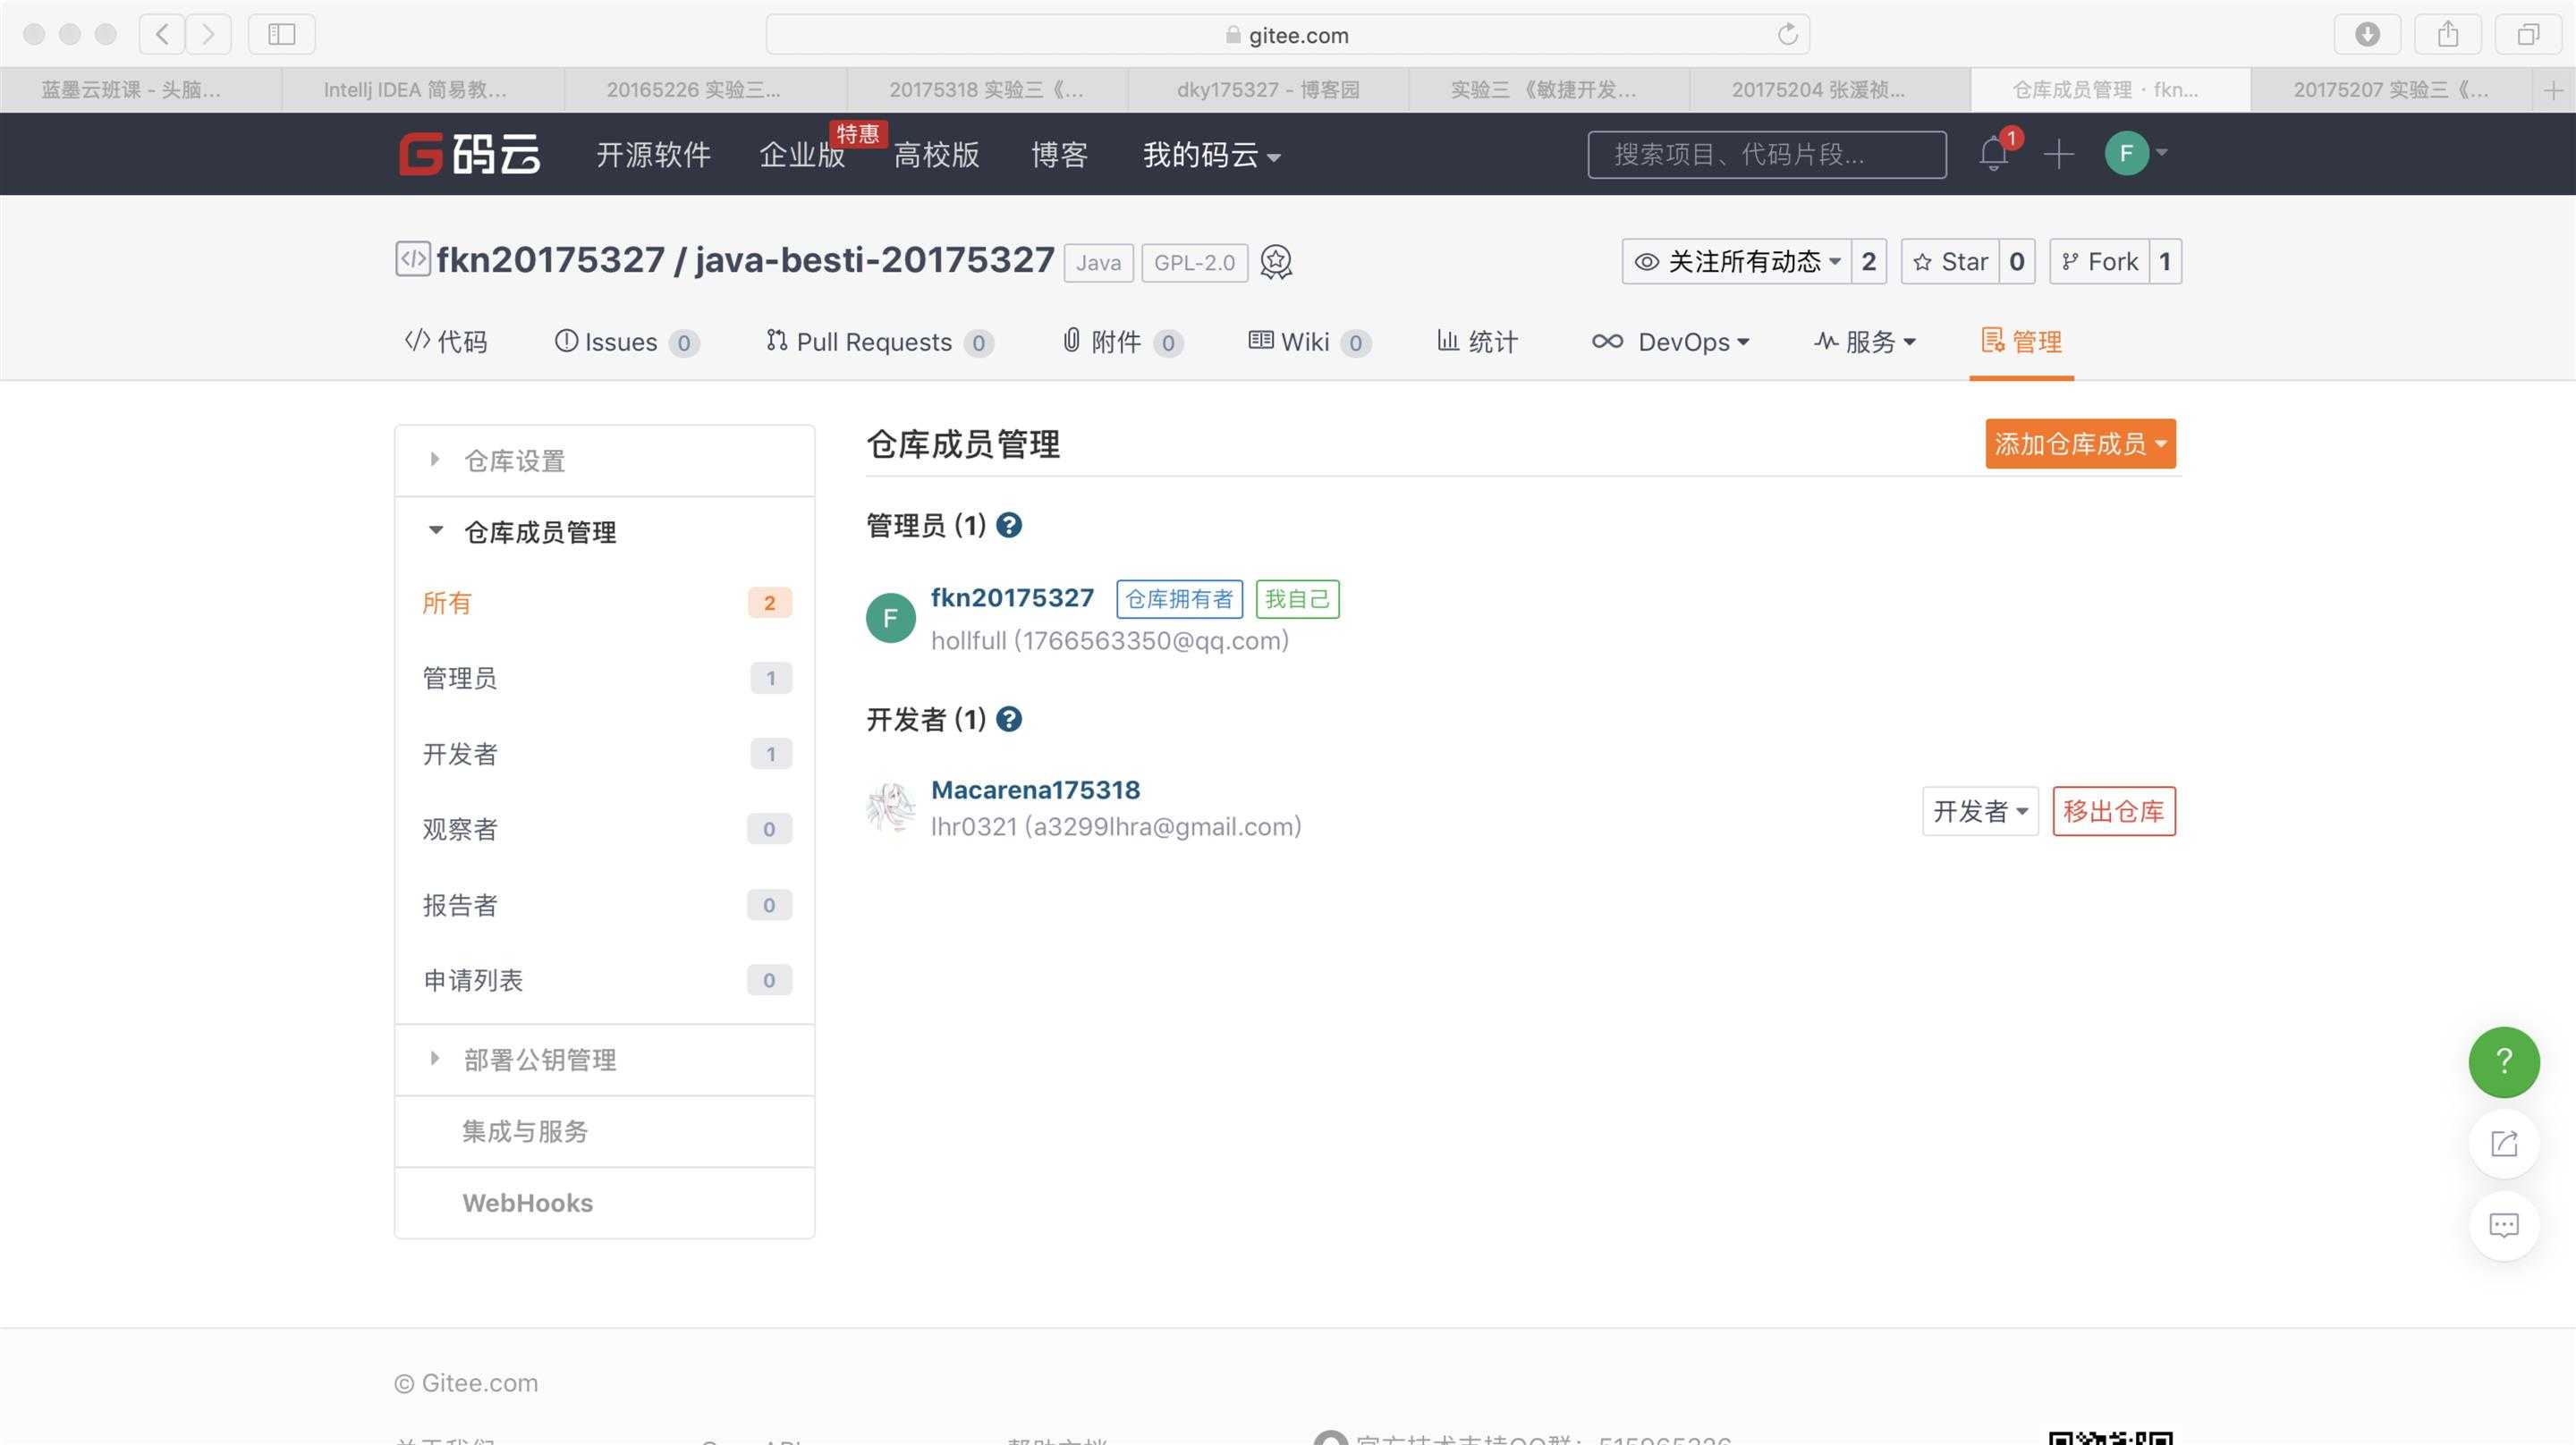Click fkn20175327 member avatar circle
This screenshot has height=1445, width=2576.
point(890,618)
